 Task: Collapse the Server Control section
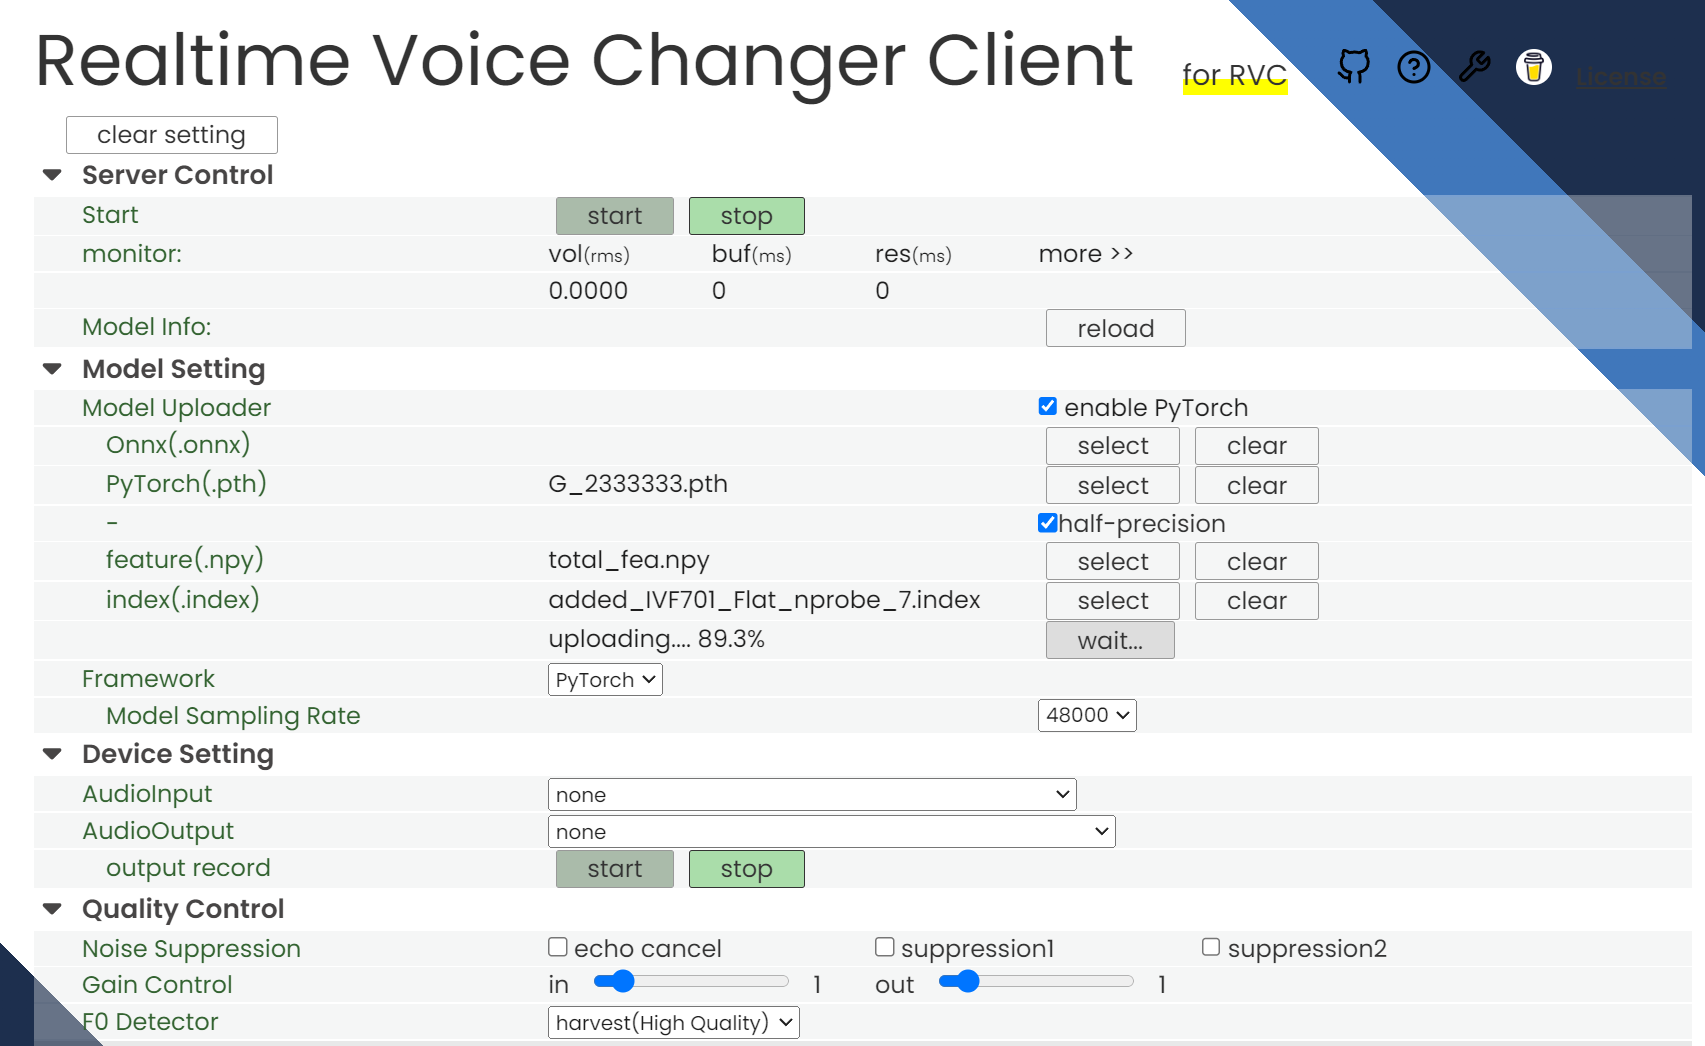coord(53,175)
